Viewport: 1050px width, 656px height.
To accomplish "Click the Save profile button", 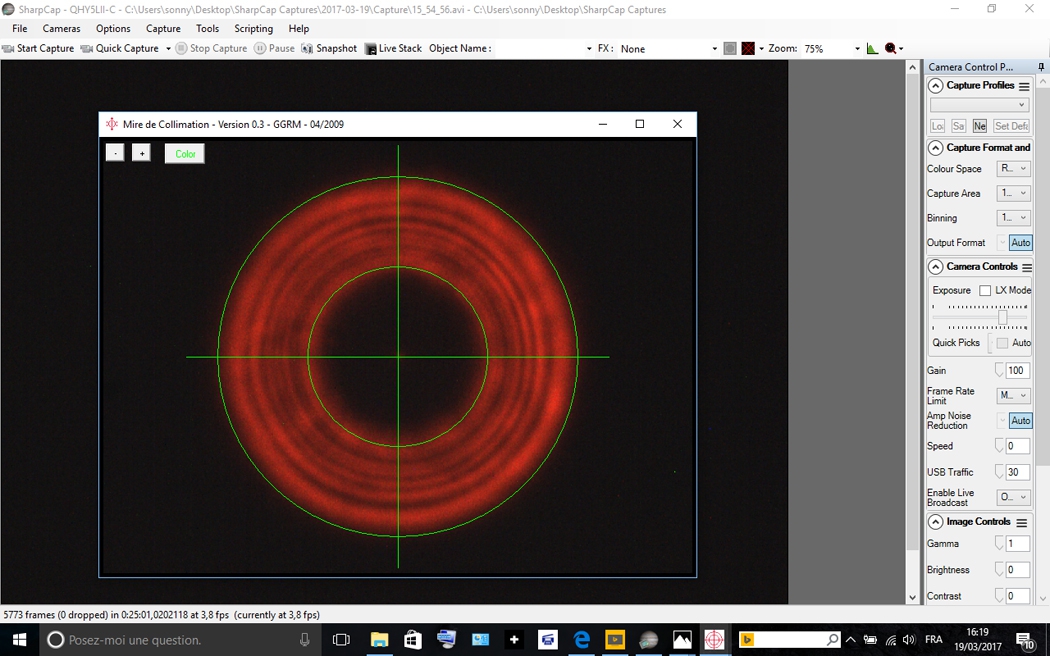I will coord(958,126).
